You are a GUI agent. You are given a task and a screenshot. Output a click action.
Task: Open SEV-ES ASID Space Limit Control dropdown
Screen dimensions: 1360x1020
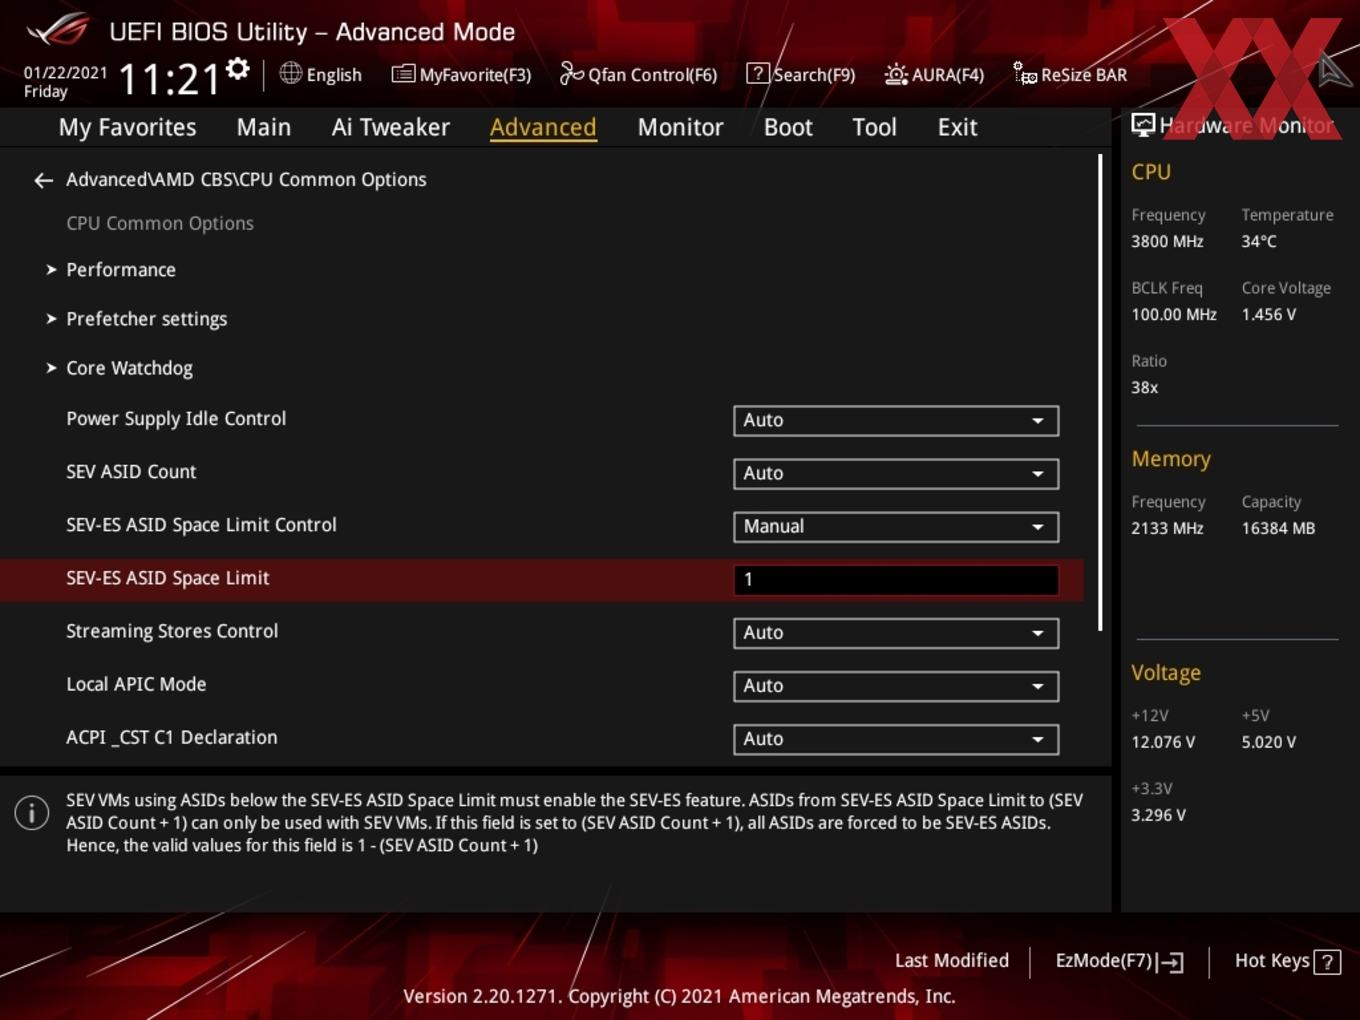coord(896,527)
